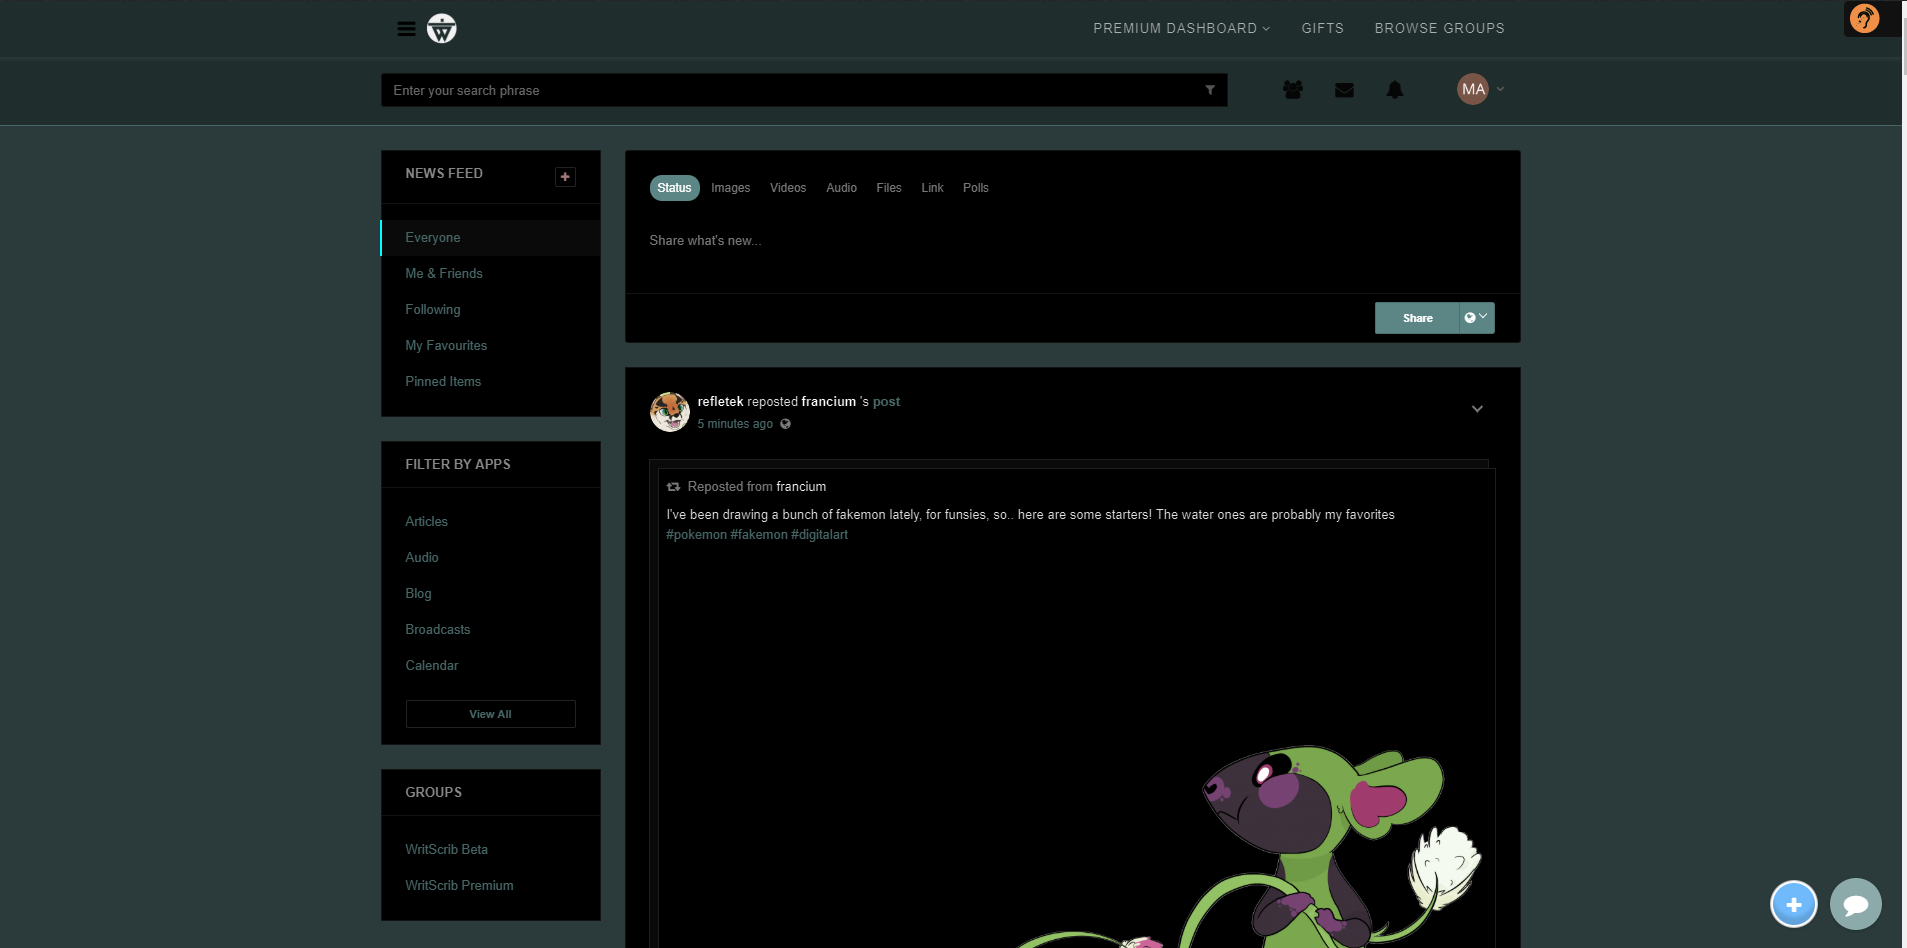Open the account dropdown arrow beside MA avatar

pos(1500,89)
